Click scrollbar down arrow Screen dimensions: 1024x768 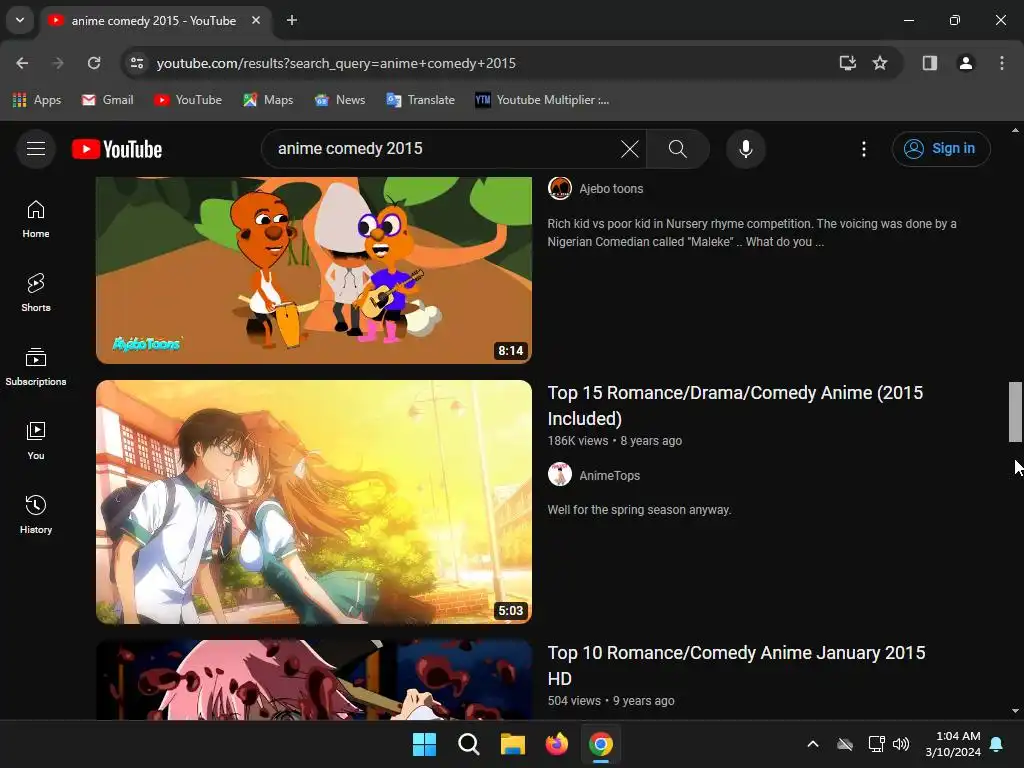click(1016, 711)
